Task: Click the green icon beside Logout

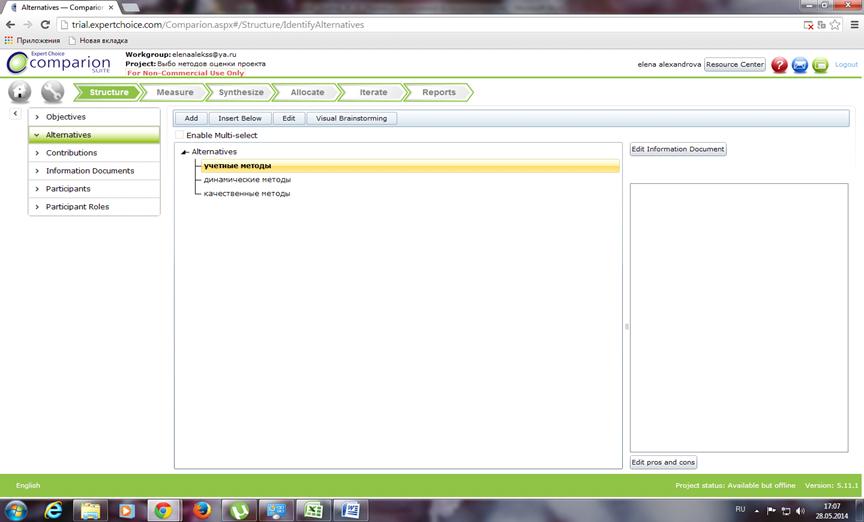Action: tap(820, 65)
